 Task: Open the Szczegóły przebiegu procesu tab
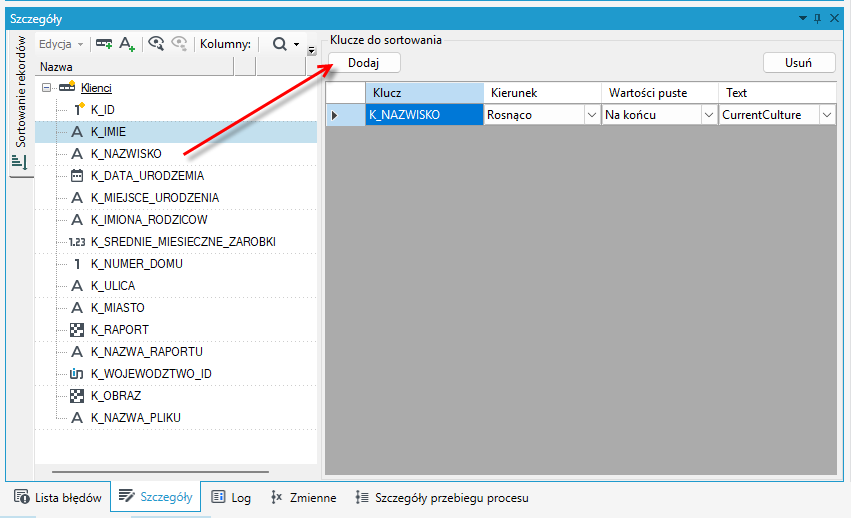coord(442,497)
